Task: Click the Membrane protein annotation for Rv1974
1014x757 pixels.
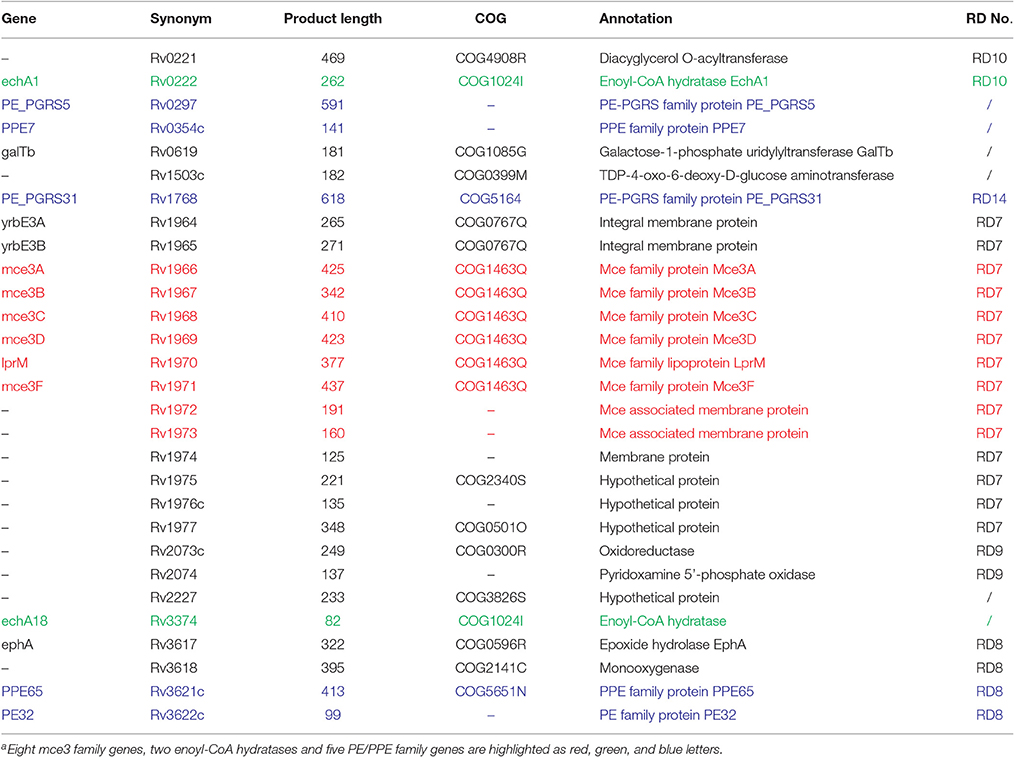Action: pyautogui.click(x=654, y=456)
